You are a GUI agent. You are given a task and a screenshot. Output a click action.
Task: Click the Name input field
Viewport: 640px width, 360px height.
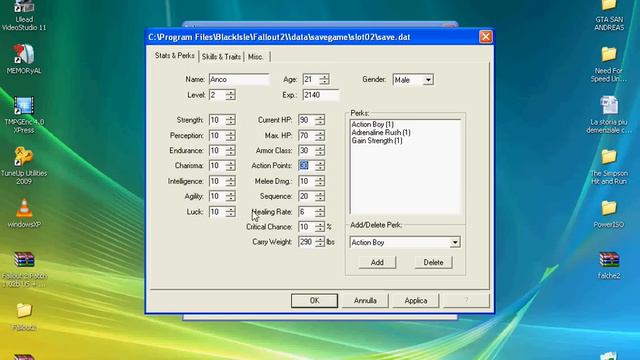click(239, 79)
